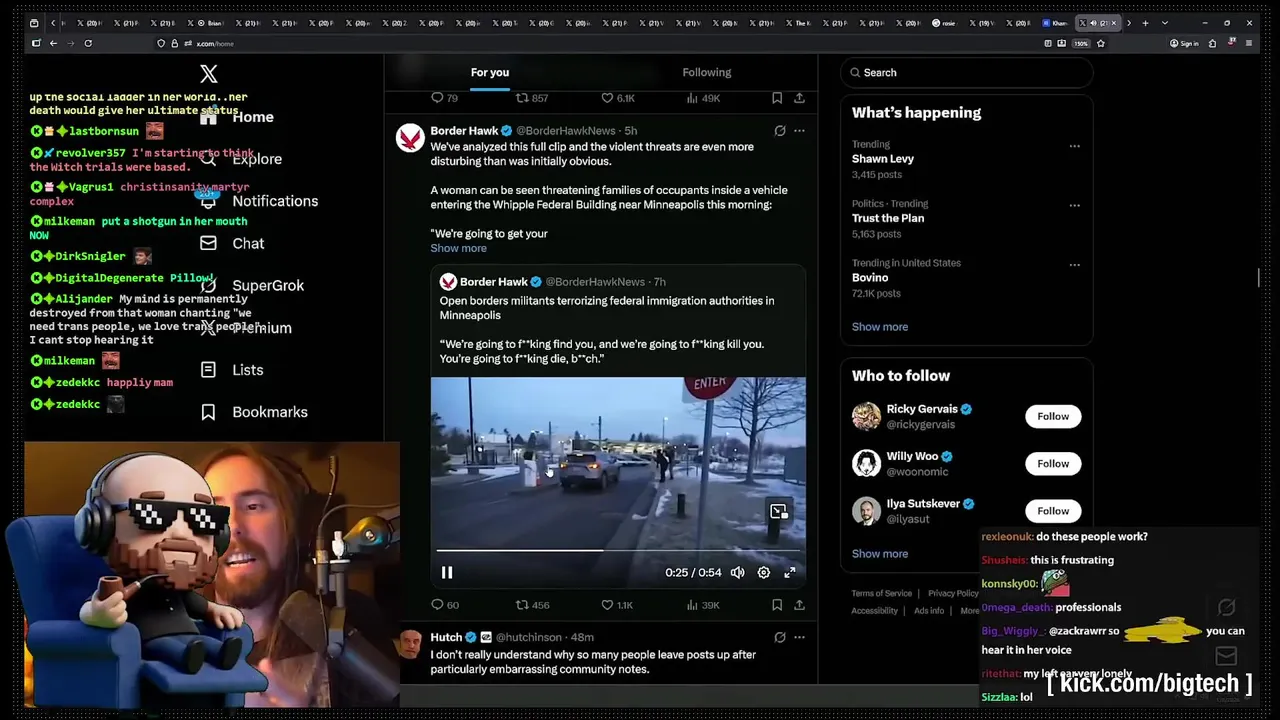List all browser tabs with the chevron

click(1163, 23)
